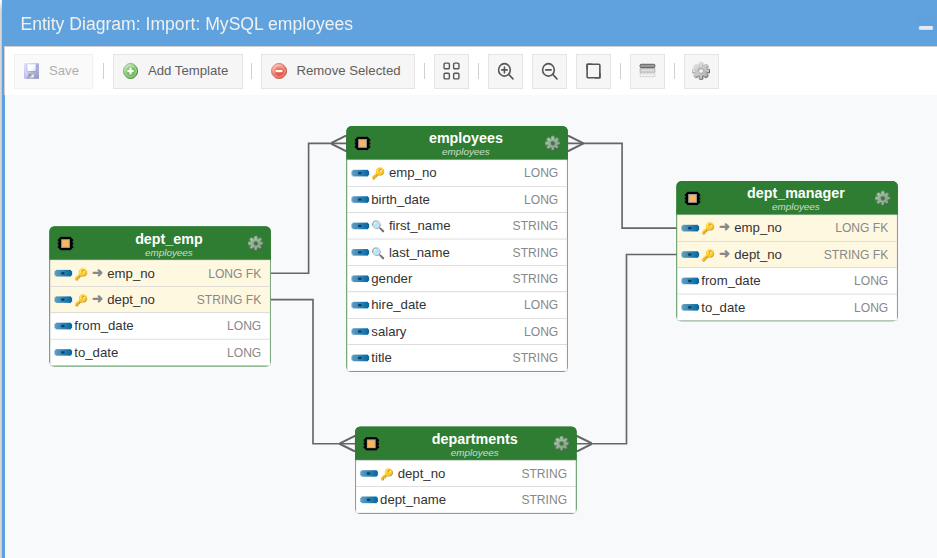Select to_date field in dept_emp

pyautogui.click(x=96, y=352)
